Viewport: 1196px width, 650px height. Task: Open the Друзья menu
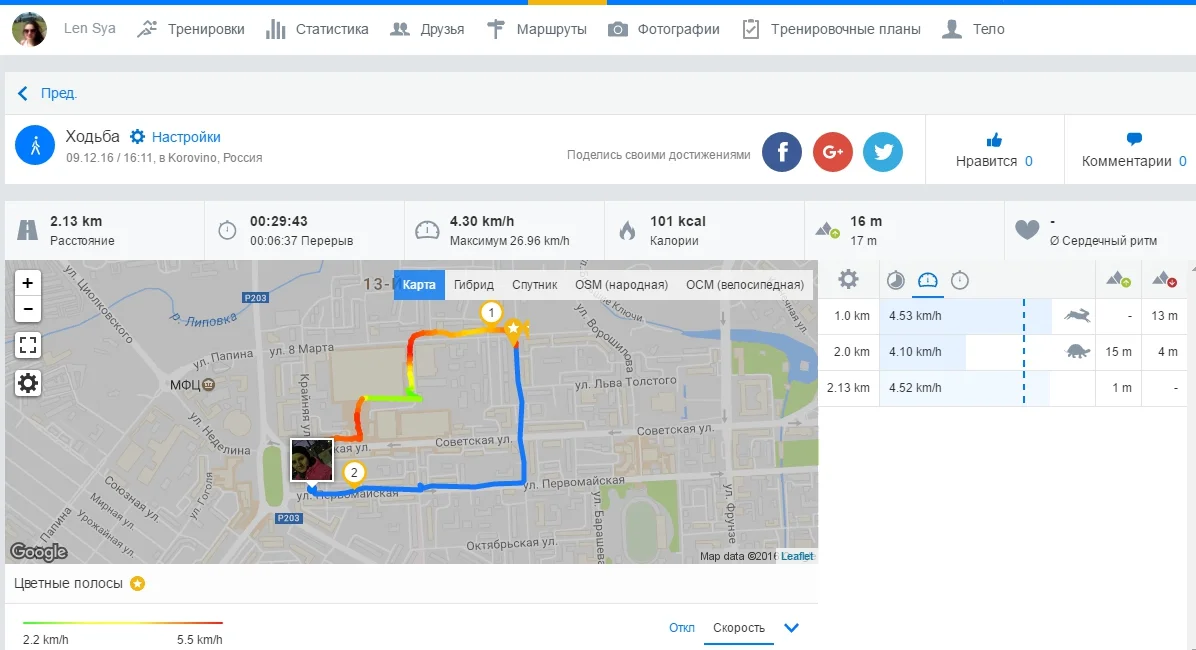click(427, 29)
